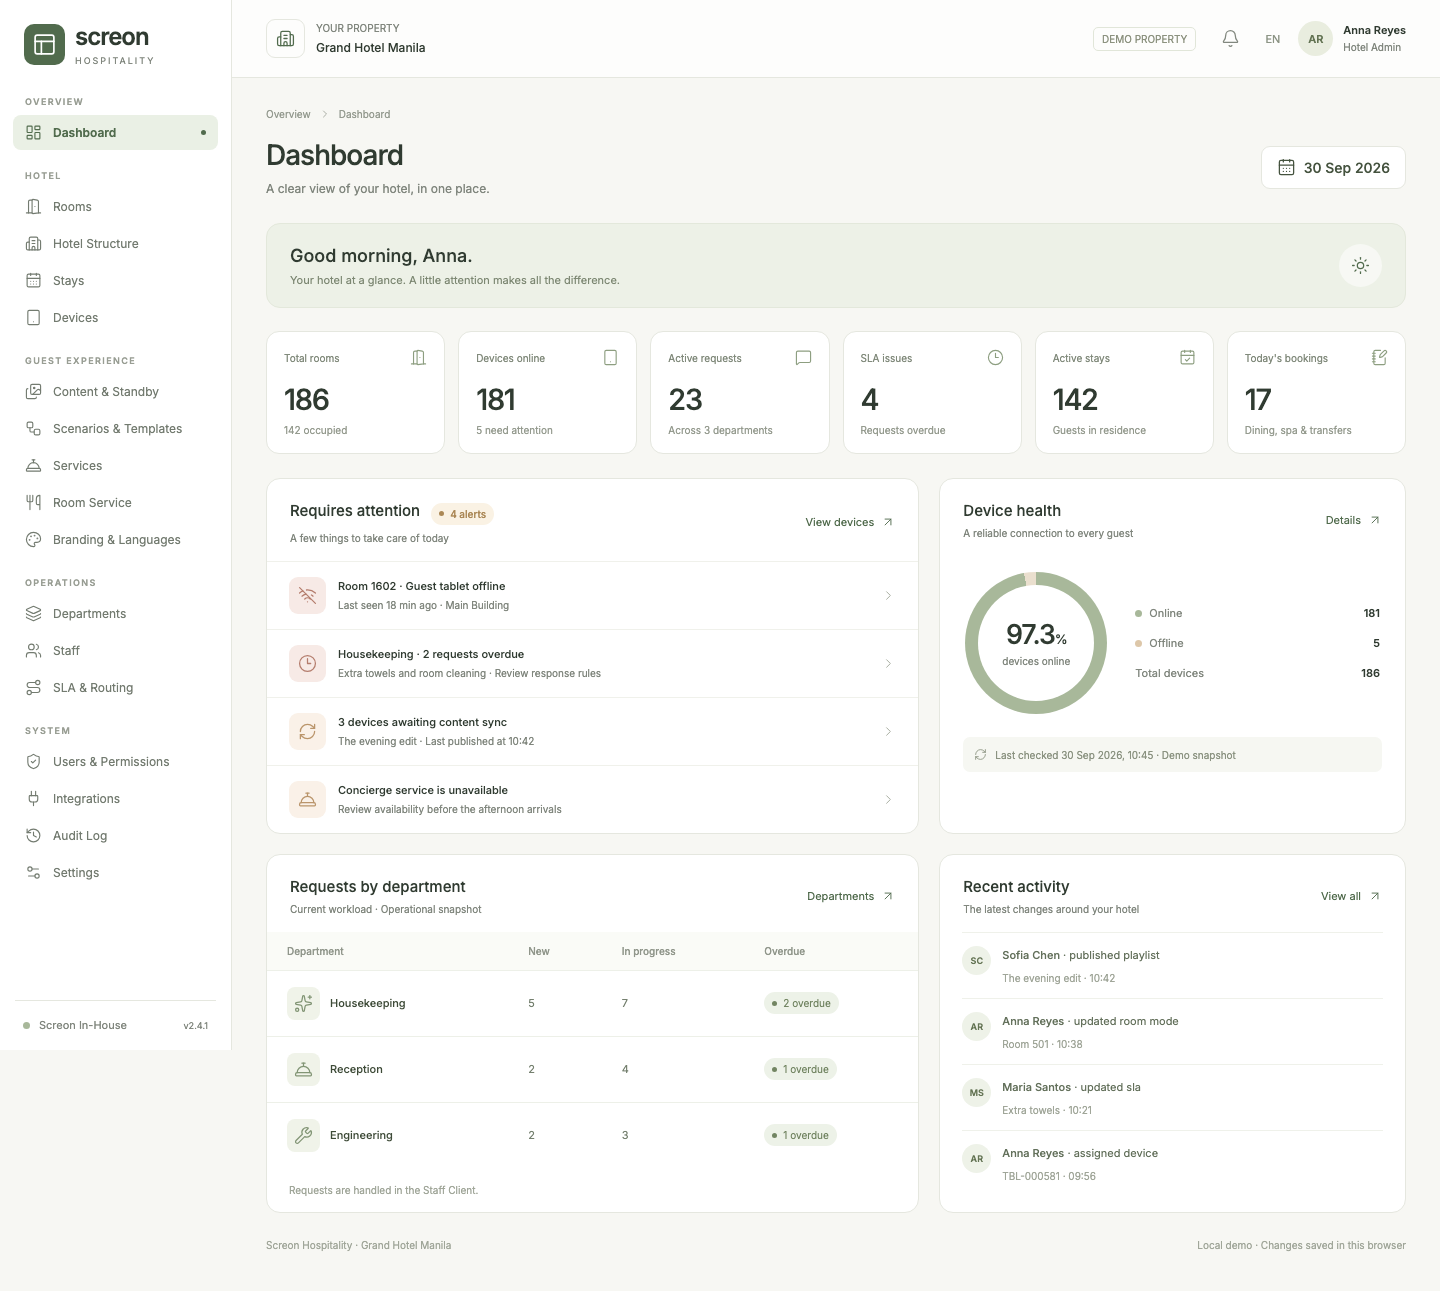Open Anna Reyes account menu

click(x=1352, y=39)
